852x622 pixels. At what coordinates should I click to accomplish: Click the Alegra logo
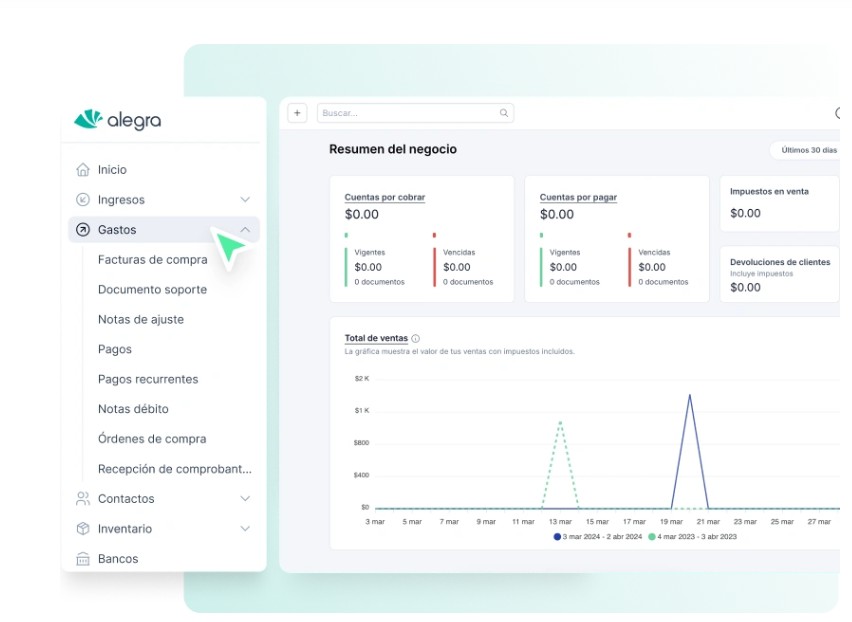[x=117, y=120]
